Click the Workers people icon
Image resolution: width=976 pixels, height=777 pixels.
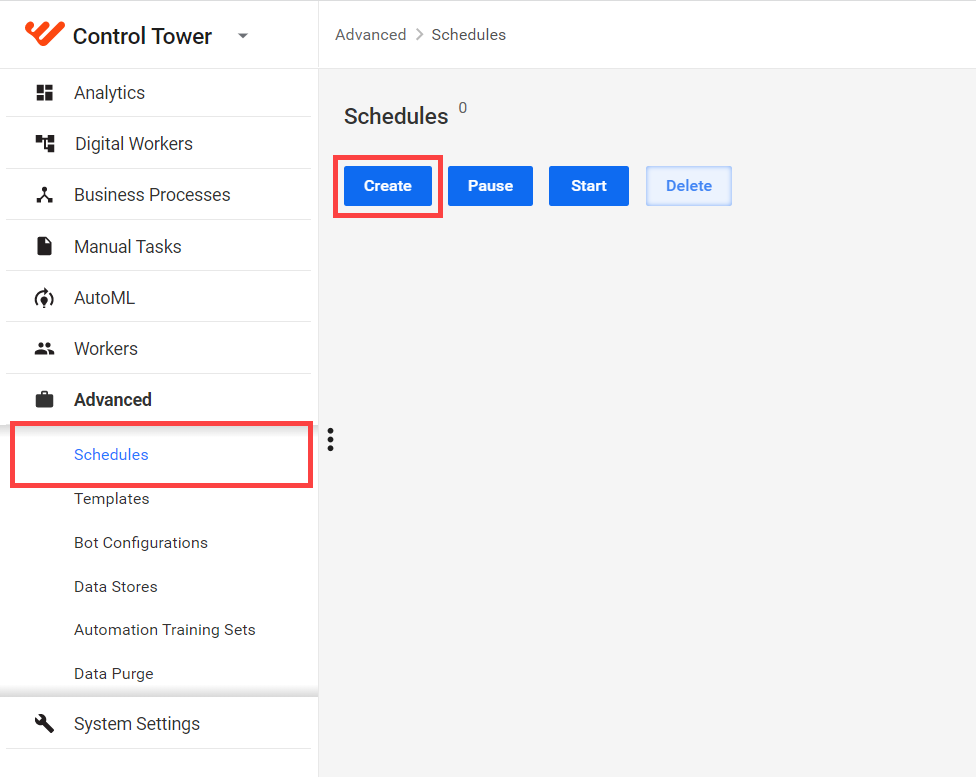[44, 349]
